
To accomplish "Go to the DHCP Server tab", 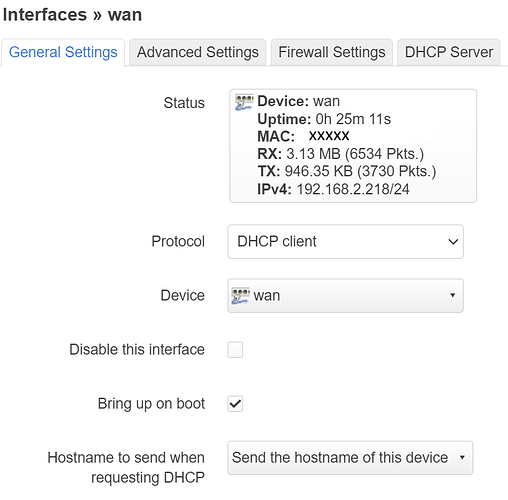I will tap(449, 52).
